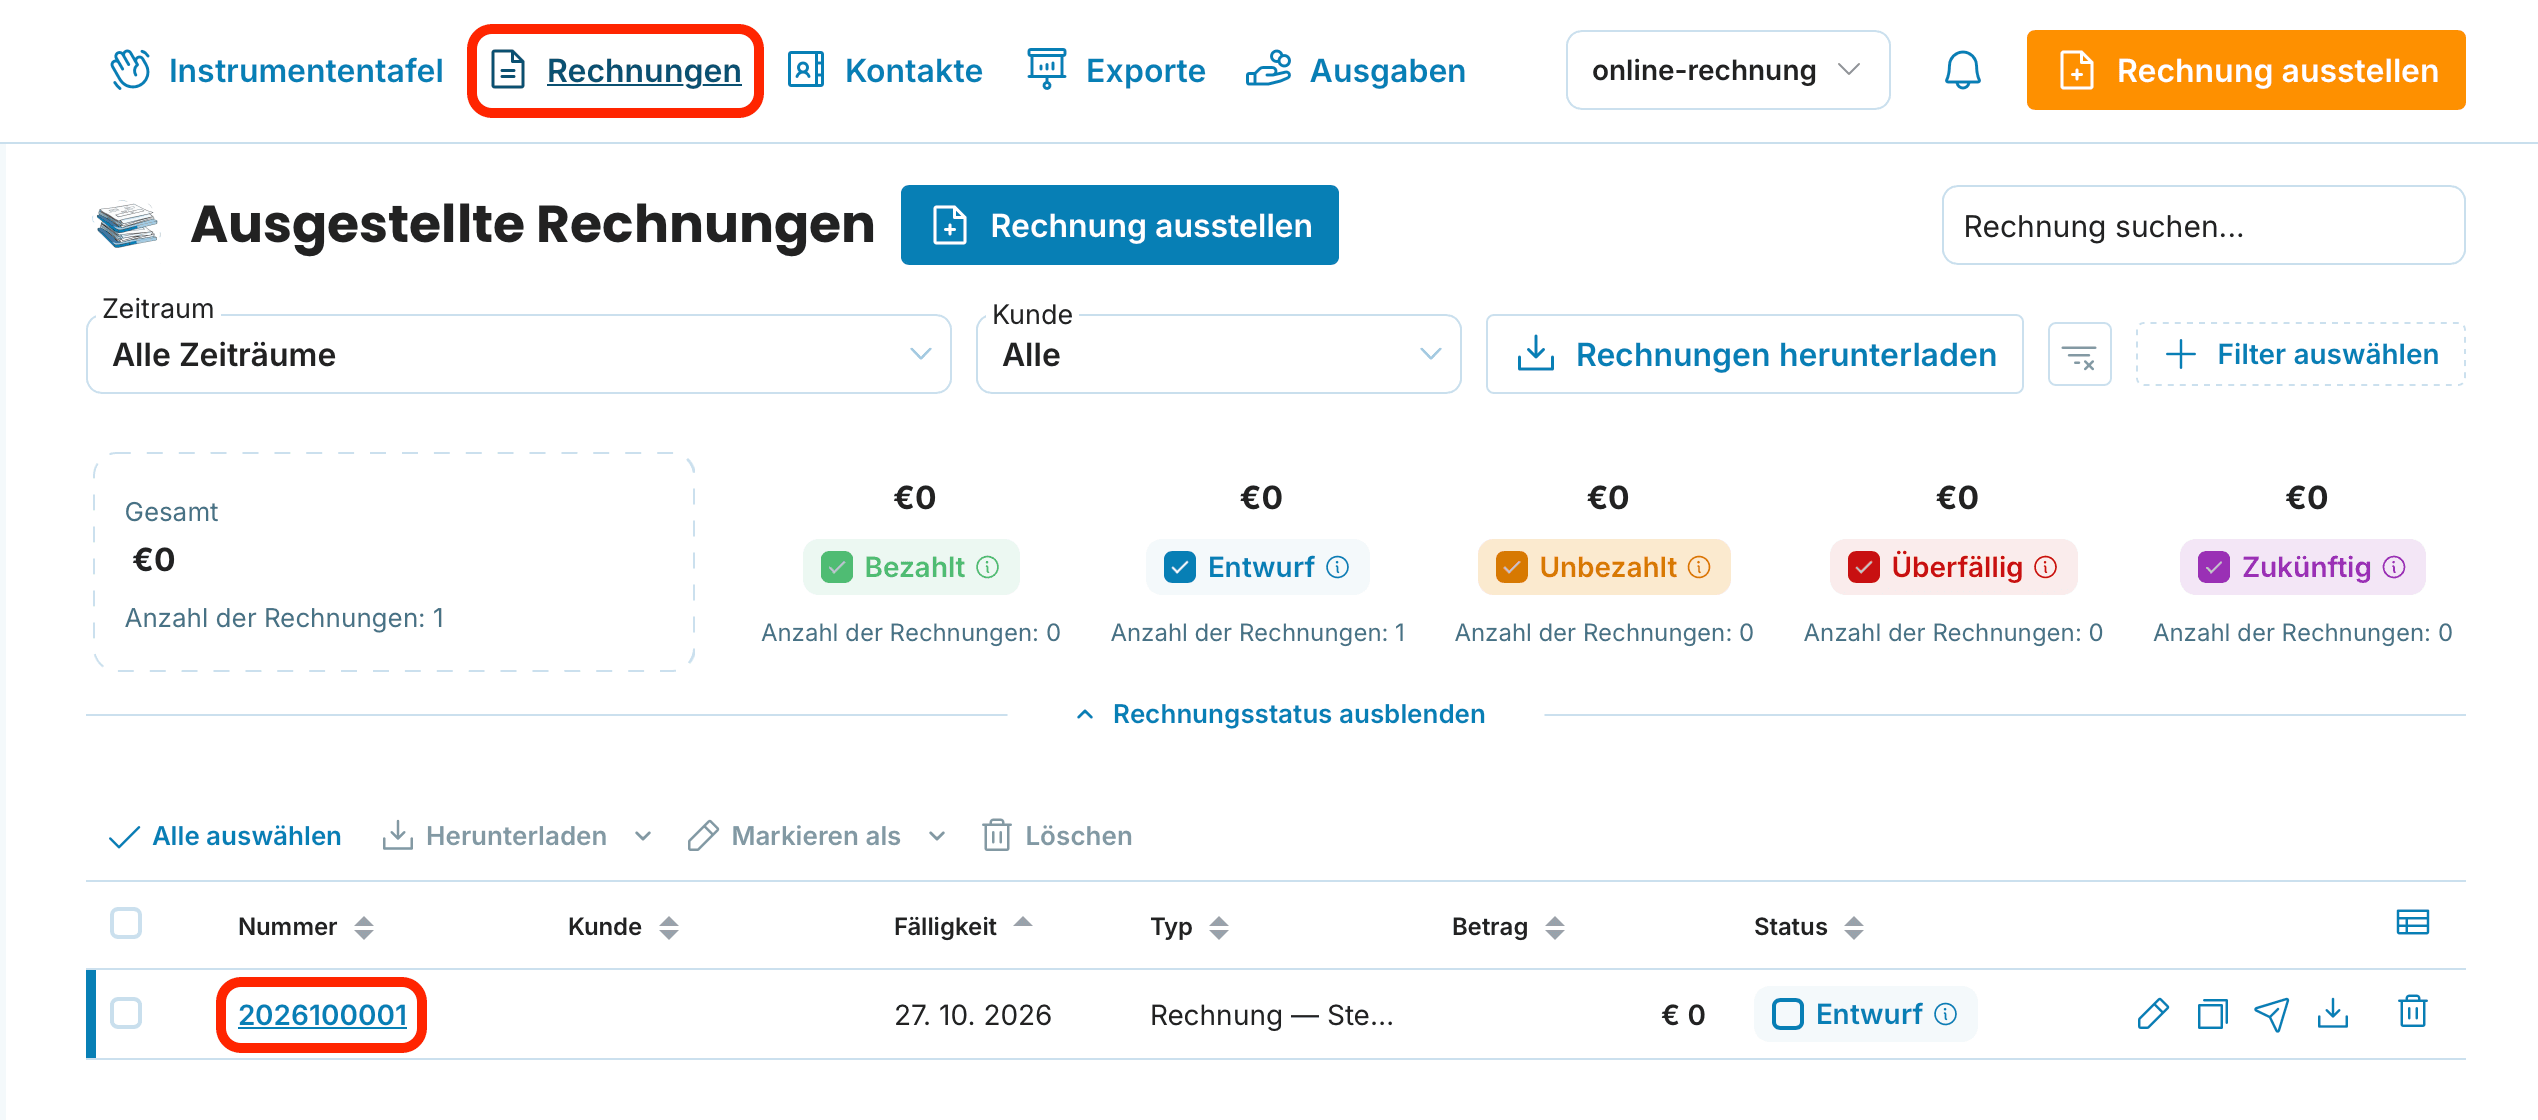This screenshot has height=1120, width=2538.
Task: Sort table by Nummer column arrows
Action: click(364, 928)
